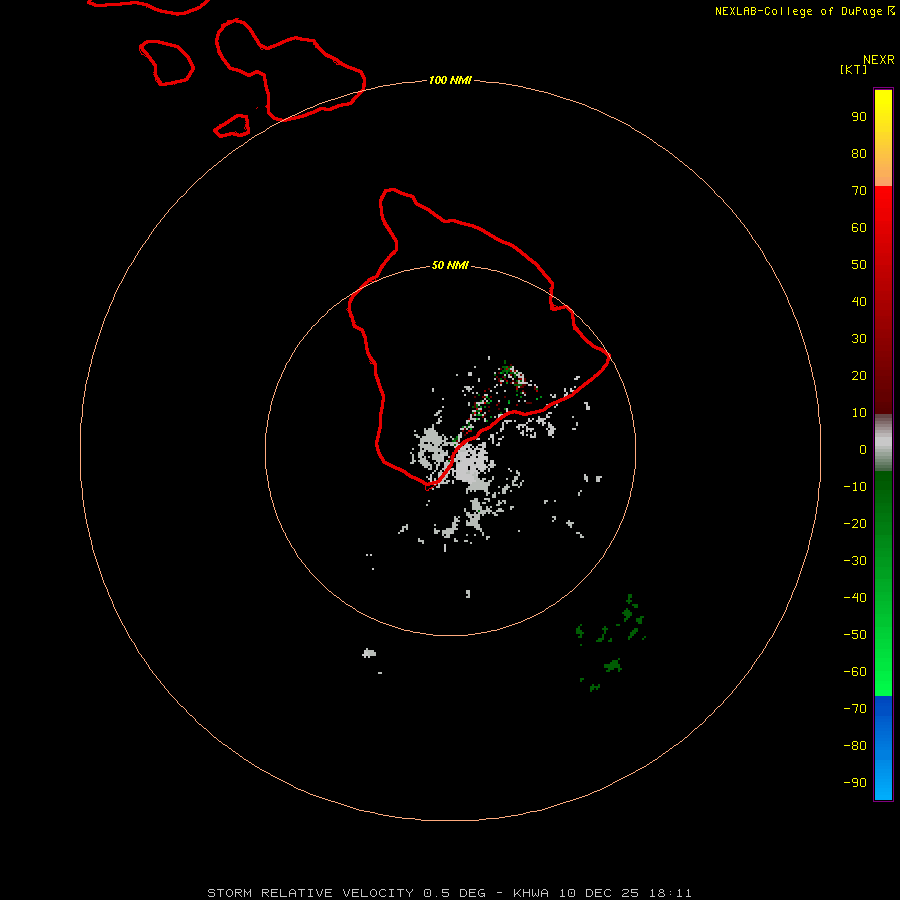The width and height of the screenshot is (900, 900).
Task: Click the -40 value on the velocity scale
Action: [855, 598]
